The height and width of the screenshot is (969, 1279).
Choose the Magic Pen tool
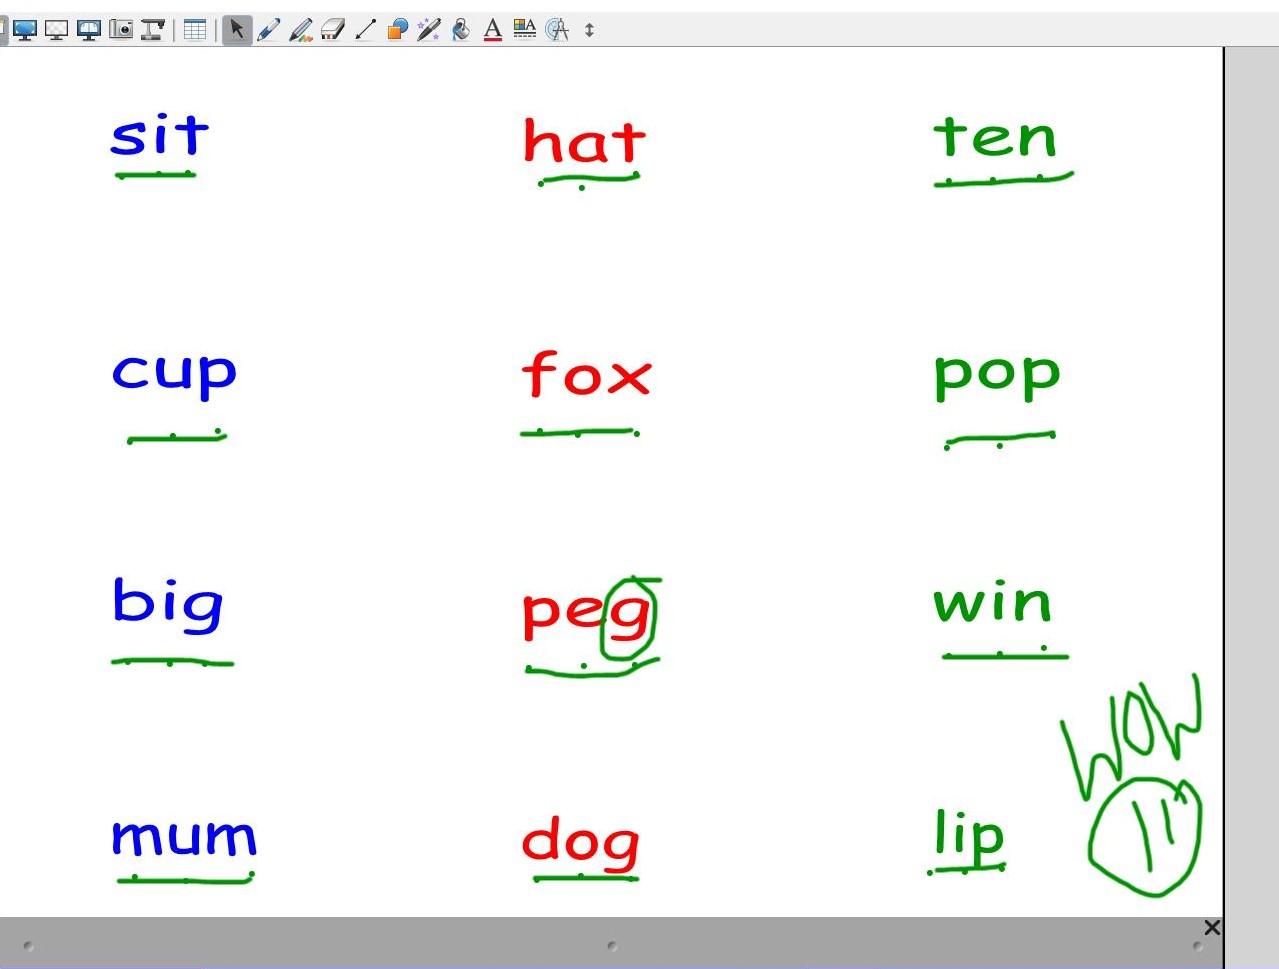pos(429,30)
